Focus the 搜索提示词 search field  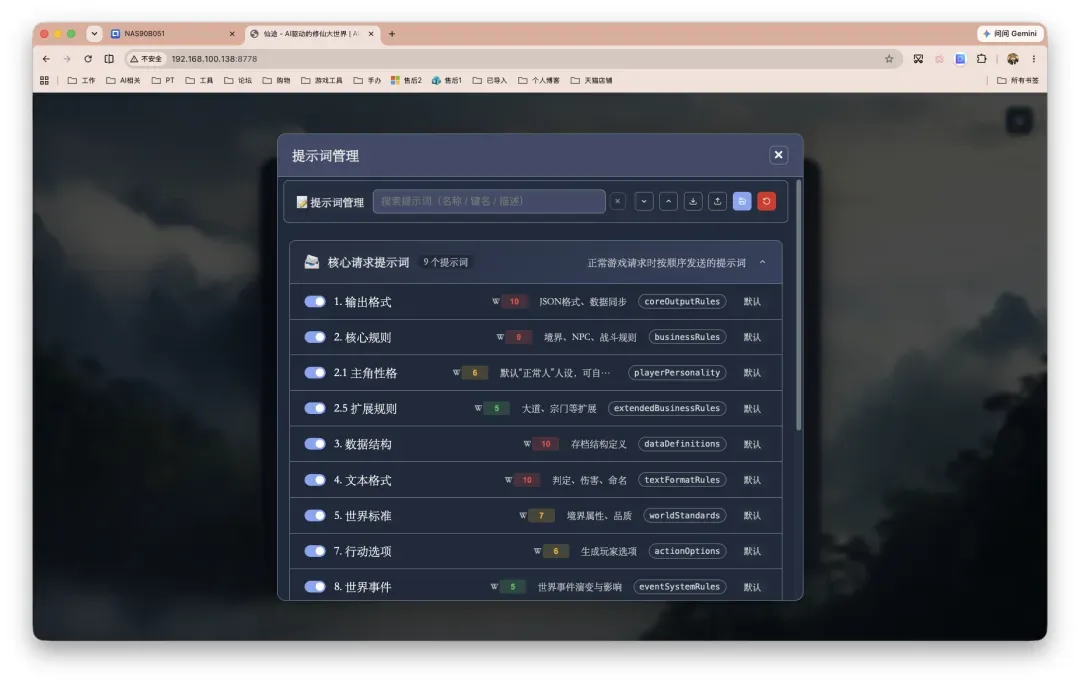click(489, 201)
